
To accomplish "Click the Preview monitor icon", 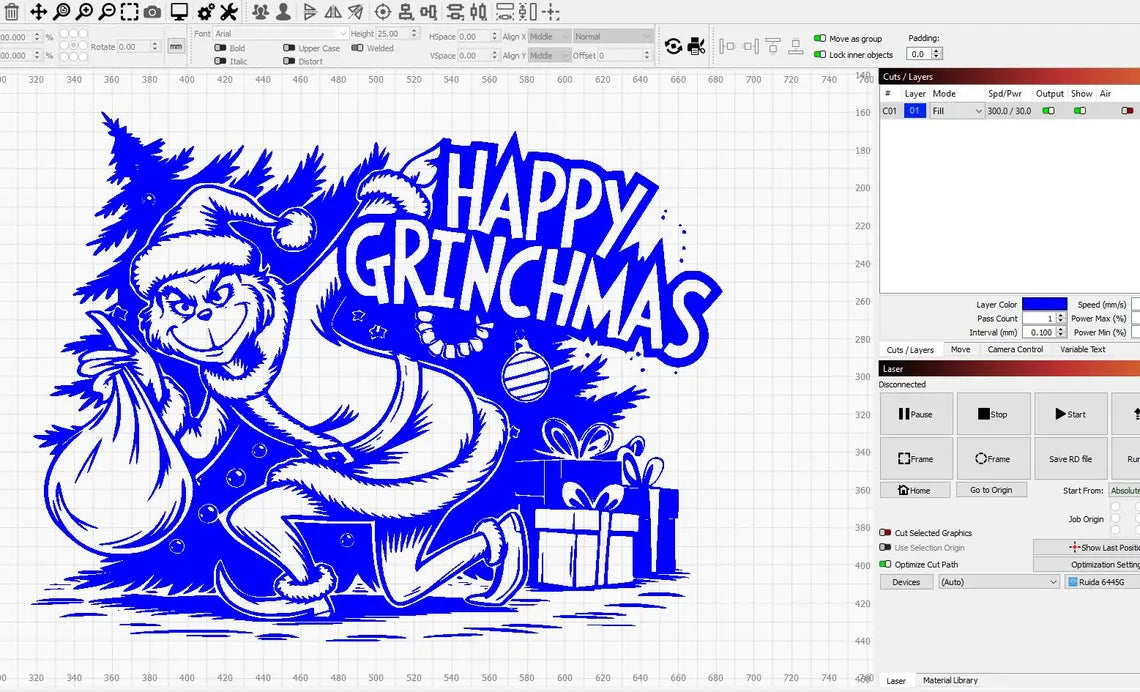I will coord(179,12).
